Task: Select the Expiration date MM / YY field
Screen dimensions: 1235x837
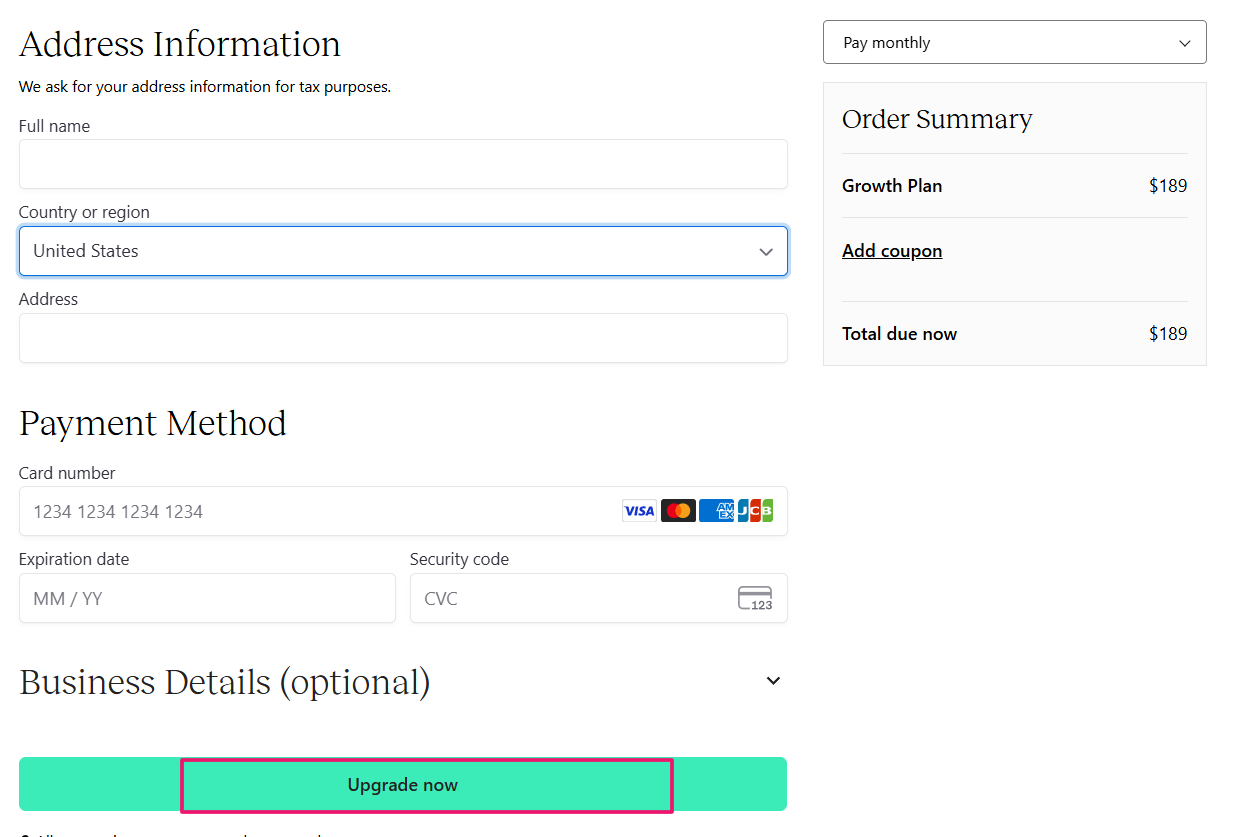Action: point(207,598)
